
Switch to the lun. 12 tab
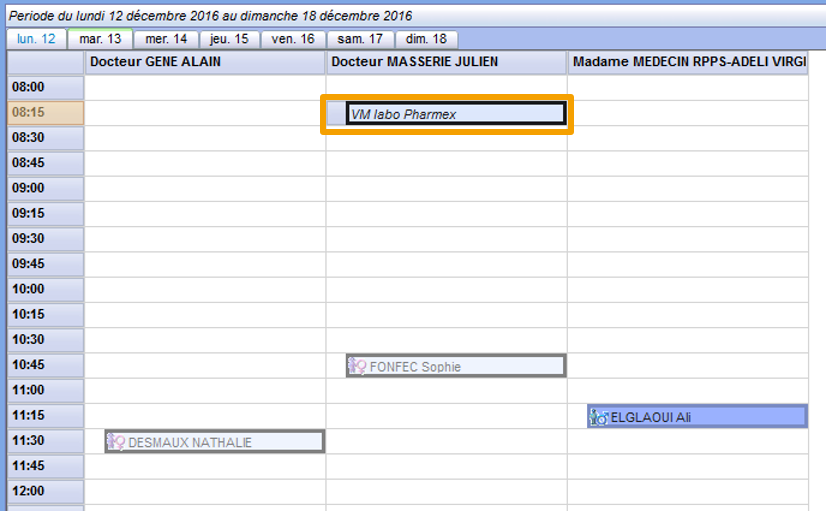pos(37,39)
